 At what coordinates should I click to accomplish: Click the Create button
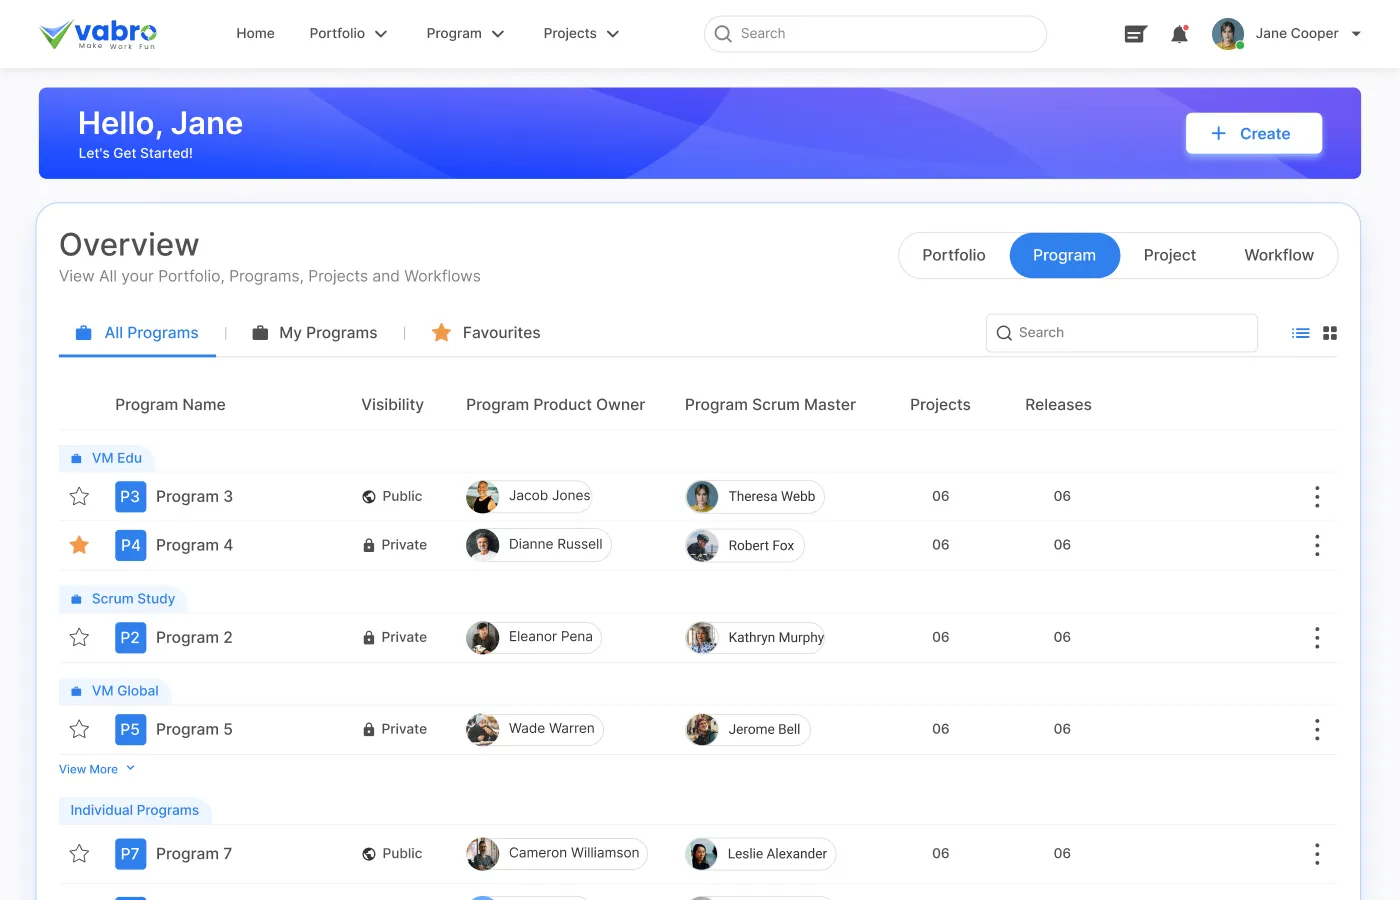(x=1253, y=134)
